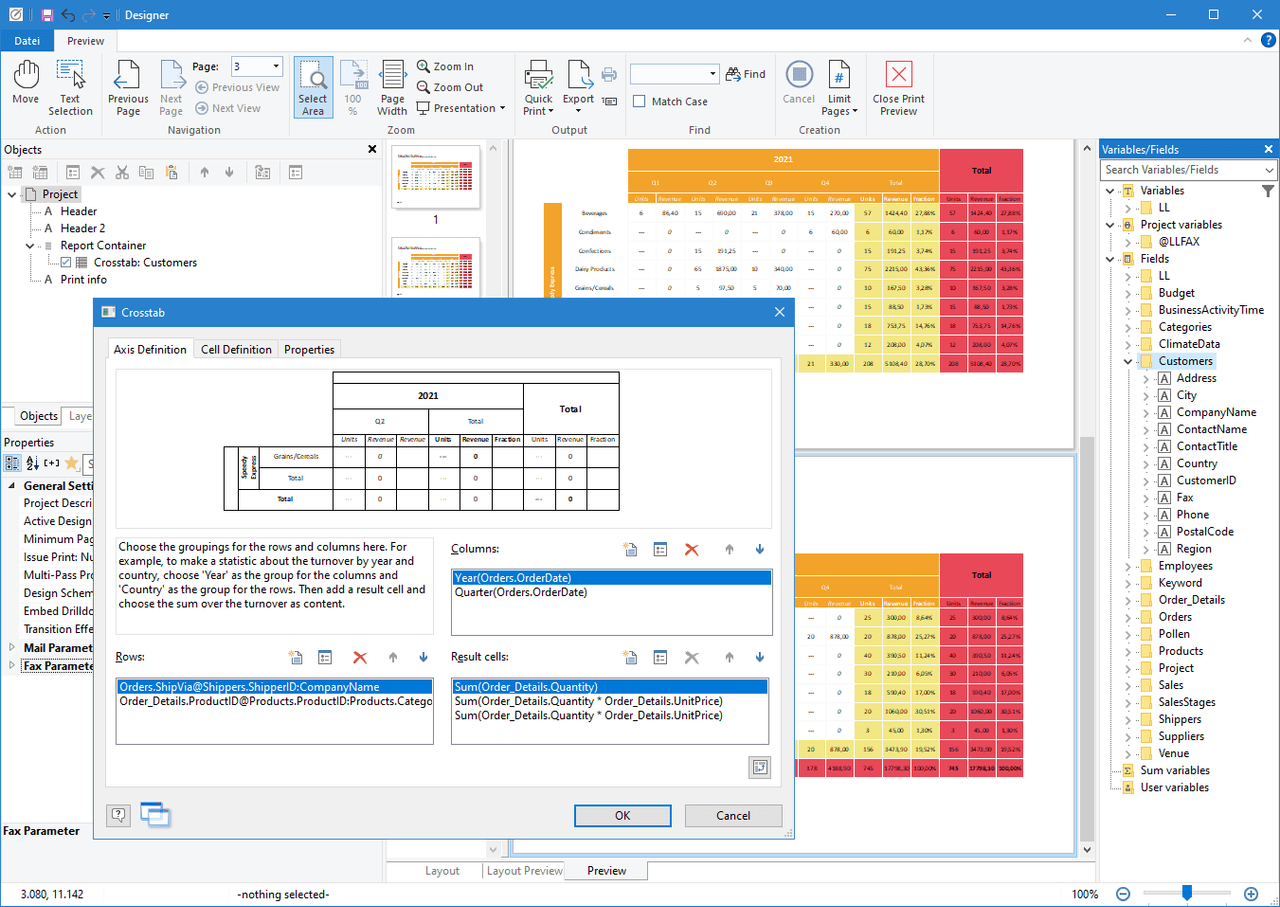Toggle the Select Area zoom tool
The image size is (1280, 907).
313,88
